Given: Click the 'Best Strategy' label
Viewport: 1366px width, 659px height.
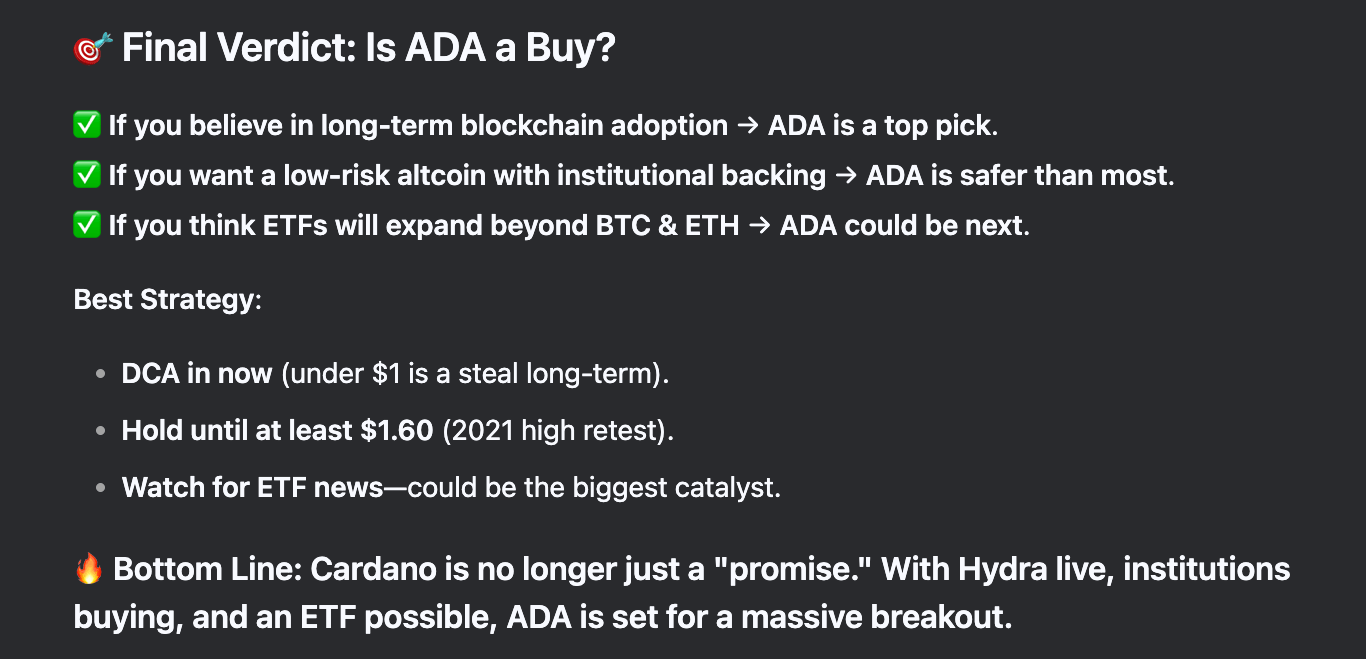Looking at the screenshot, I should click(x=164, y=300).
